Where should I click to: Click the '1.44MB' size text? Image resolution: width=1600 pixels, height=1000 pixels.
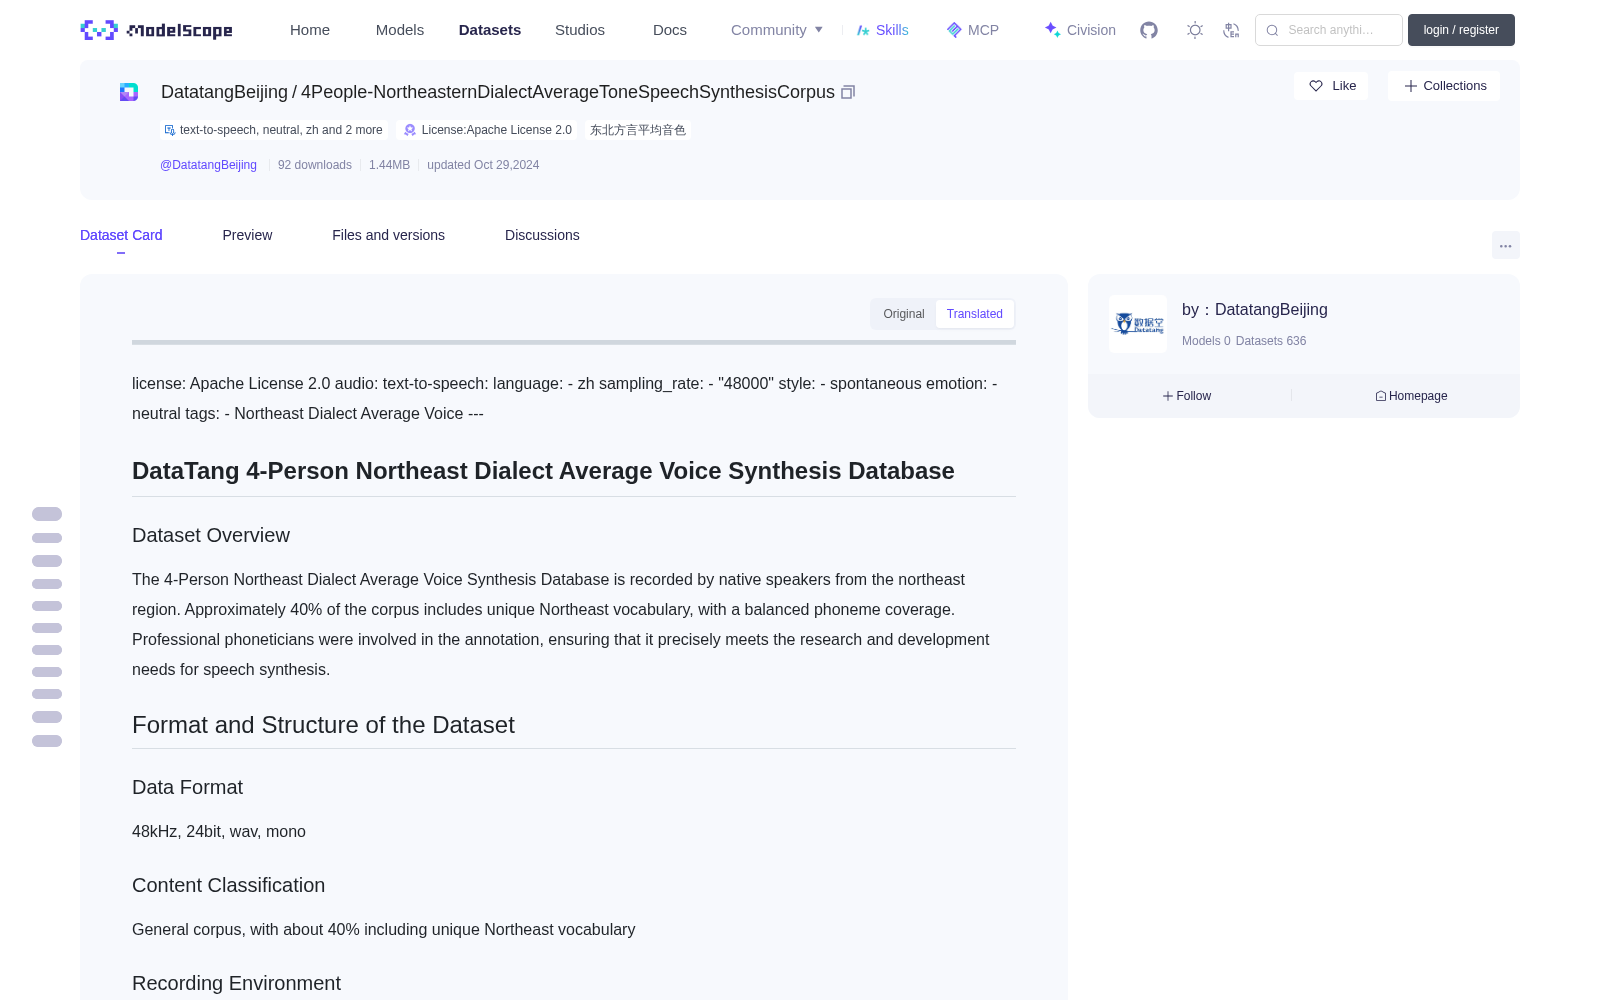(x=389, y=165)
